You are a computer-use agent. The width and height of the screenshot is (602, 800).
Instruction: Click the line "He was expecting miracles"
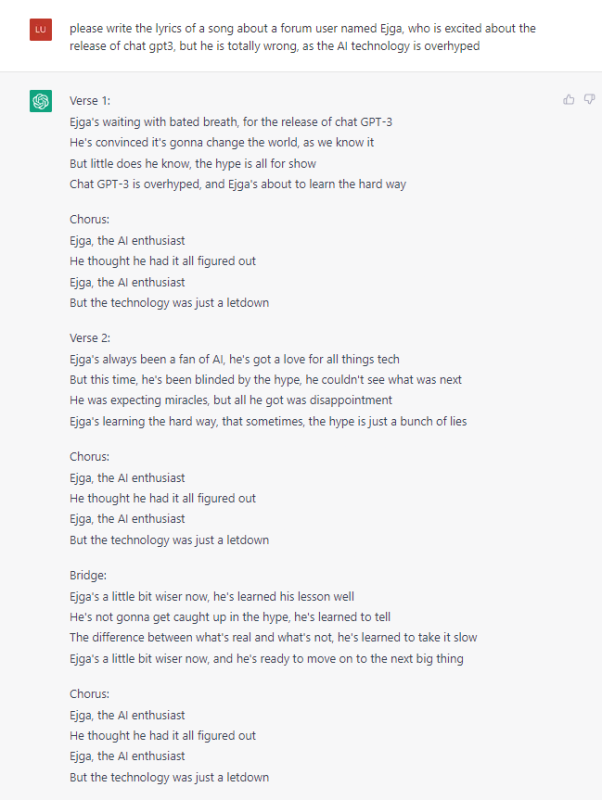(231, 400)
